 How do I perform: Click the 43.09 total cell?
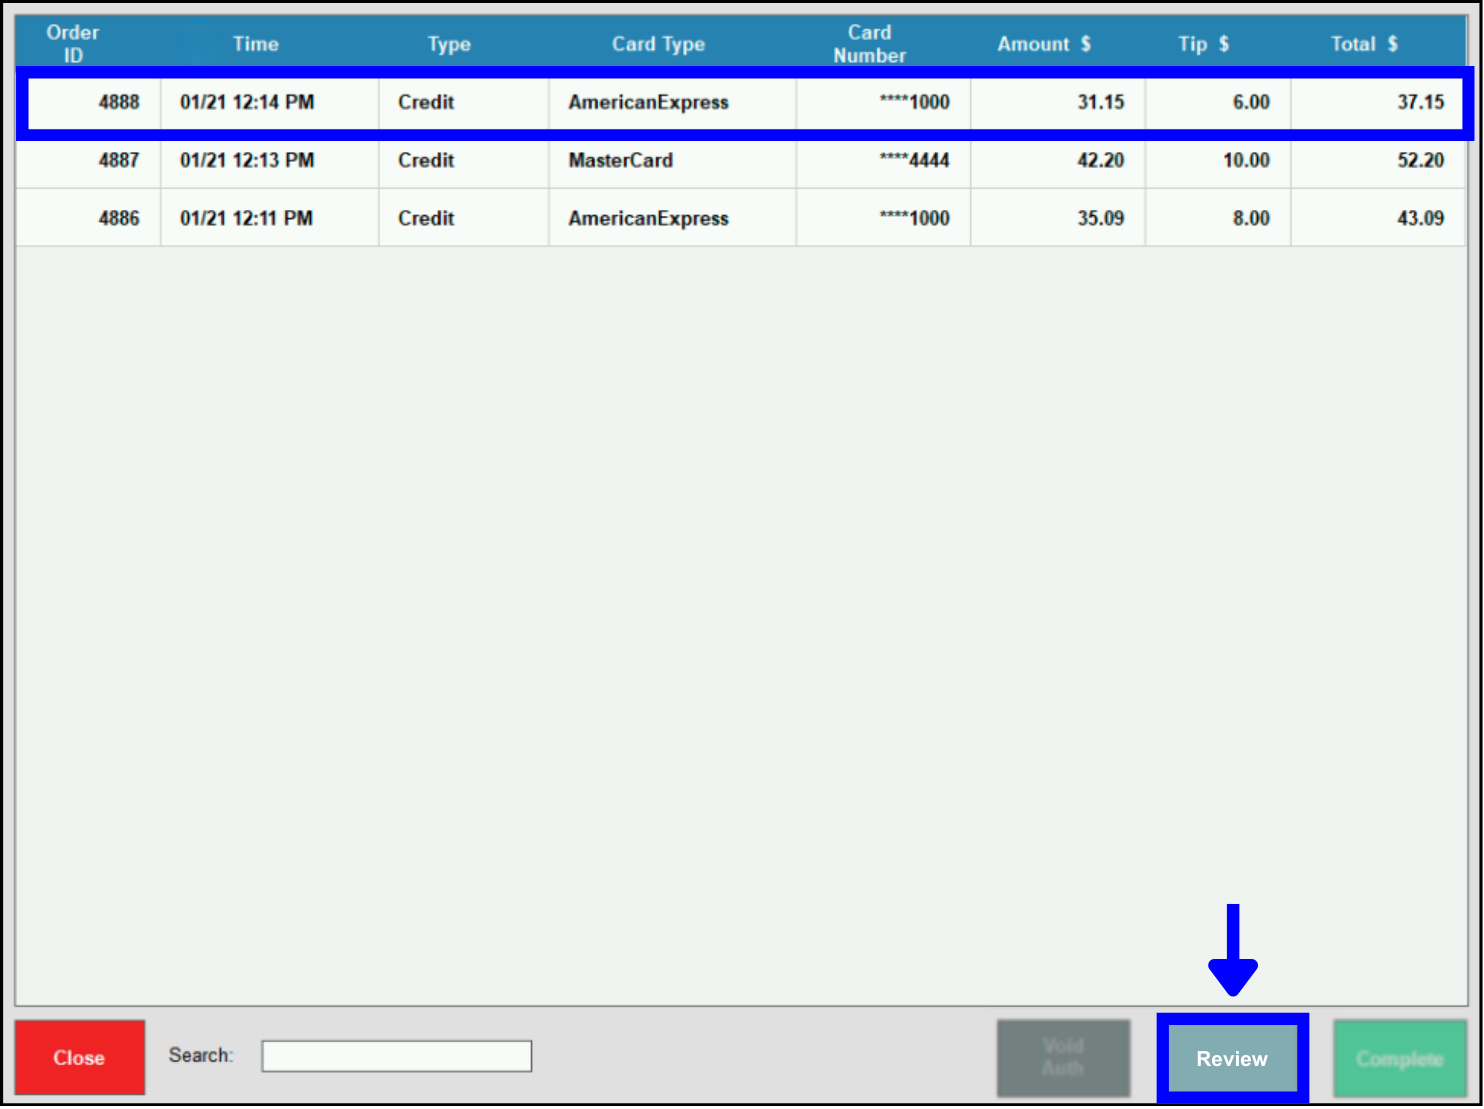1420,218
